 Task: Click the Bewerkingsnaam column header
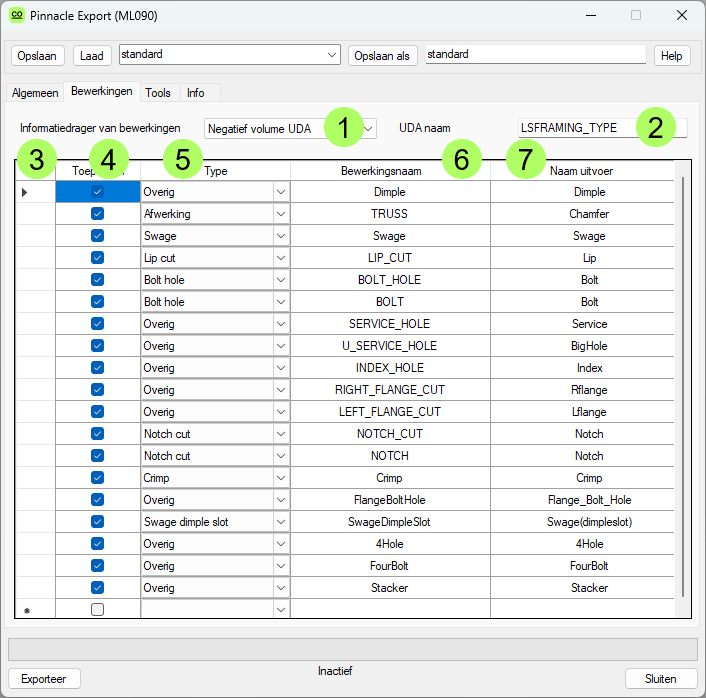click(390, 171)
